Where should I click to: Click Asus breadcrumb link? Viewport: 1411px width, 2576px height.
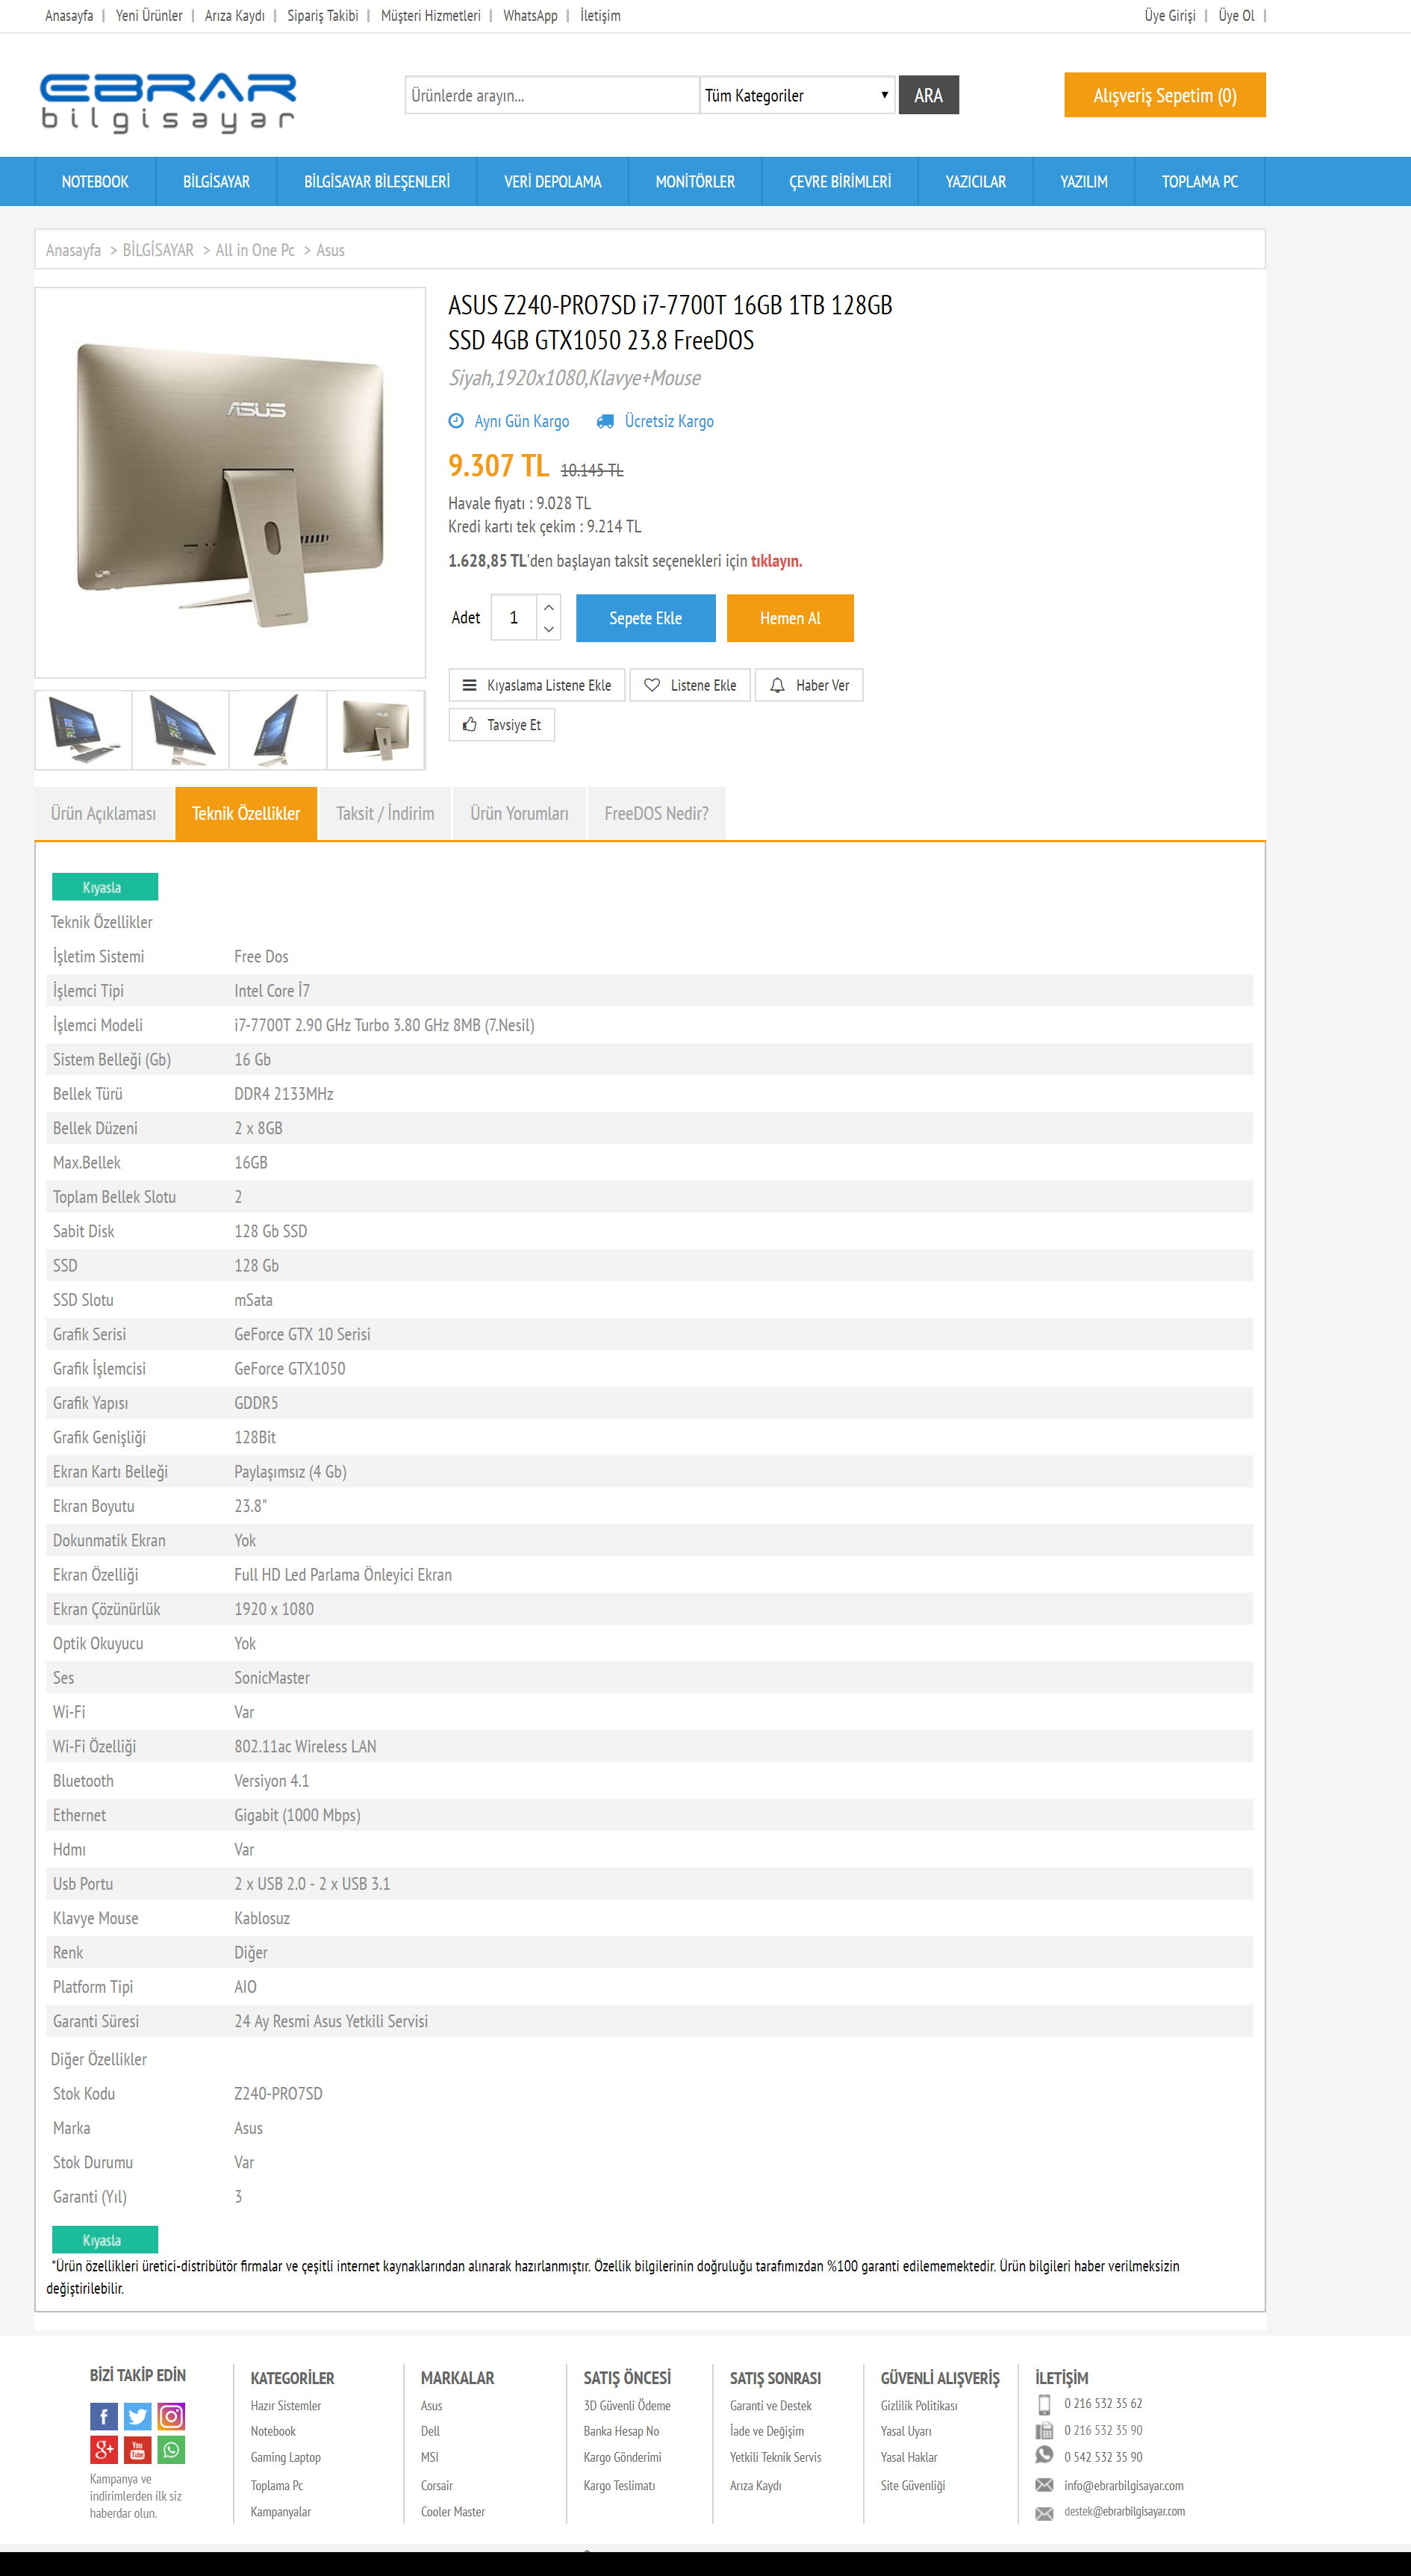click(330, 250)
